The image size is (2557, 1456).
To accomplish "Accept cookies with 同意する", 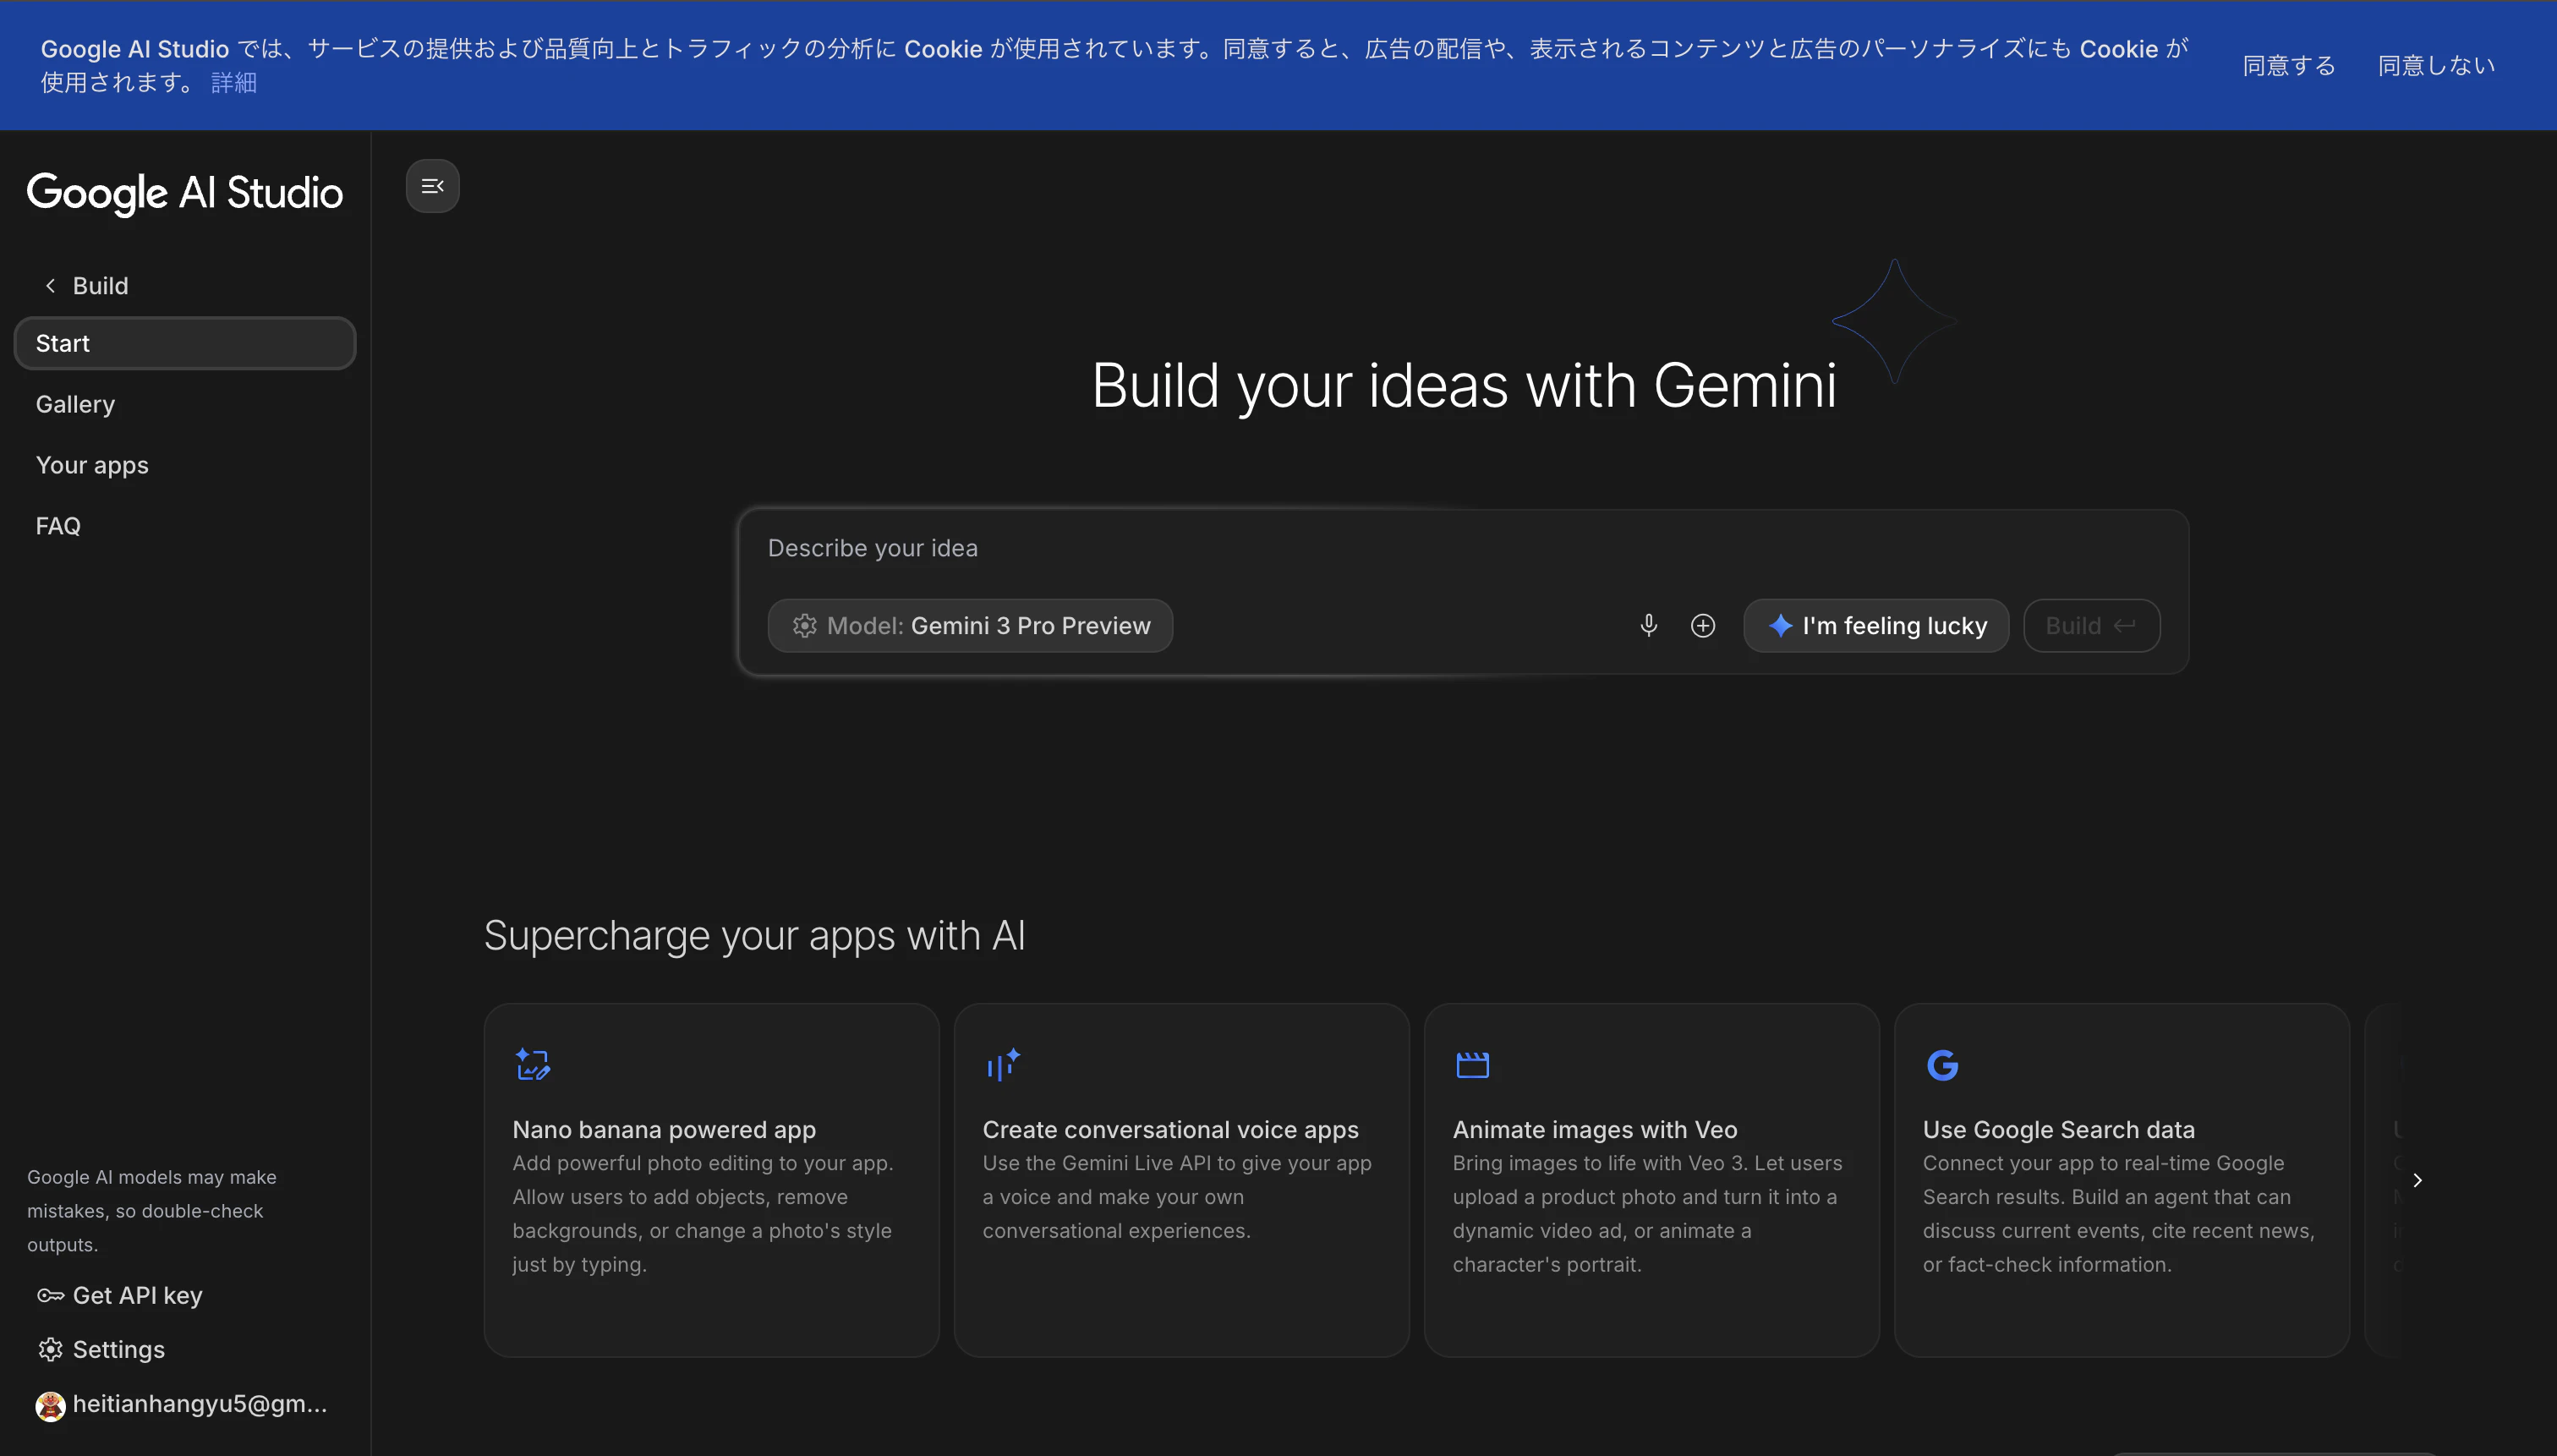I will pyautogui.click(x=2289, y=66).
